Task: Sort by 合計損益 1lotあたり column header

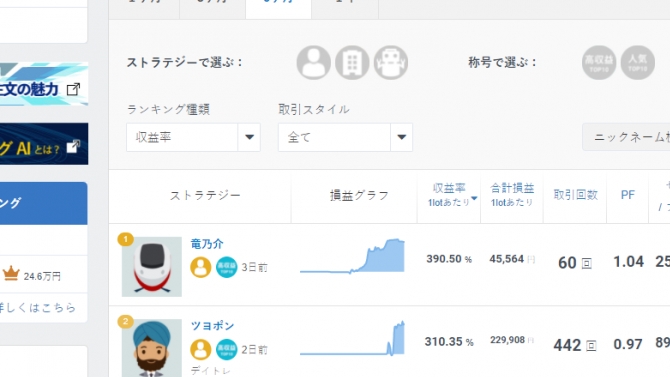Action: click(x=512, y=195)
